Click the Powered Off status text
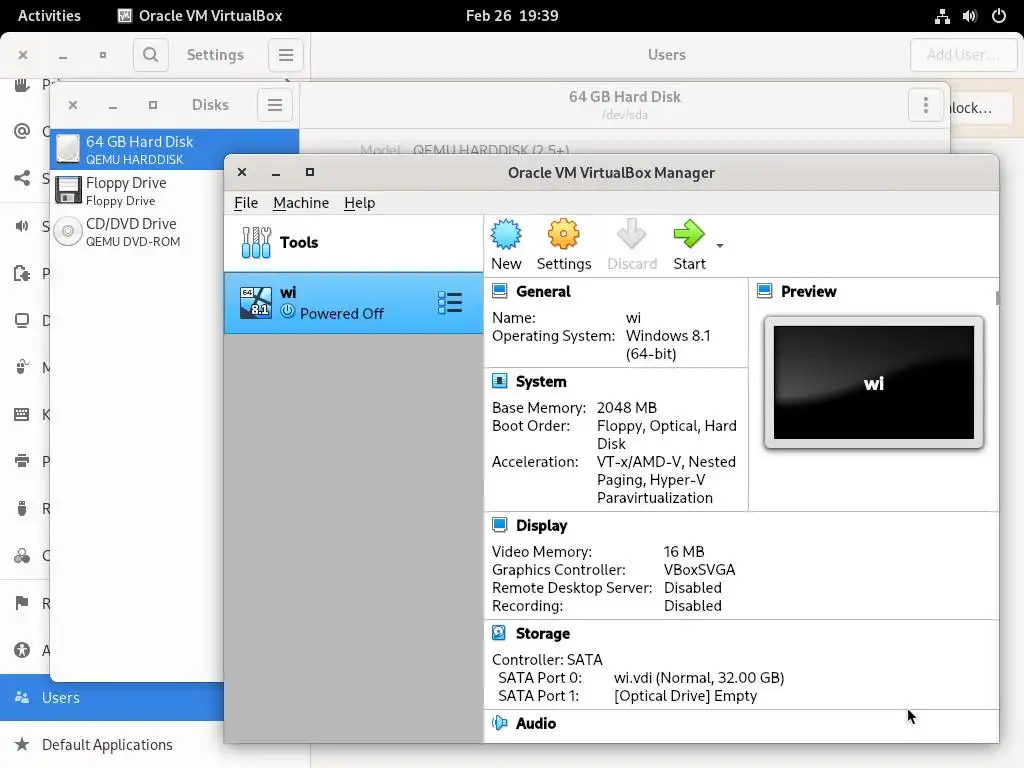 pos(342,313)
